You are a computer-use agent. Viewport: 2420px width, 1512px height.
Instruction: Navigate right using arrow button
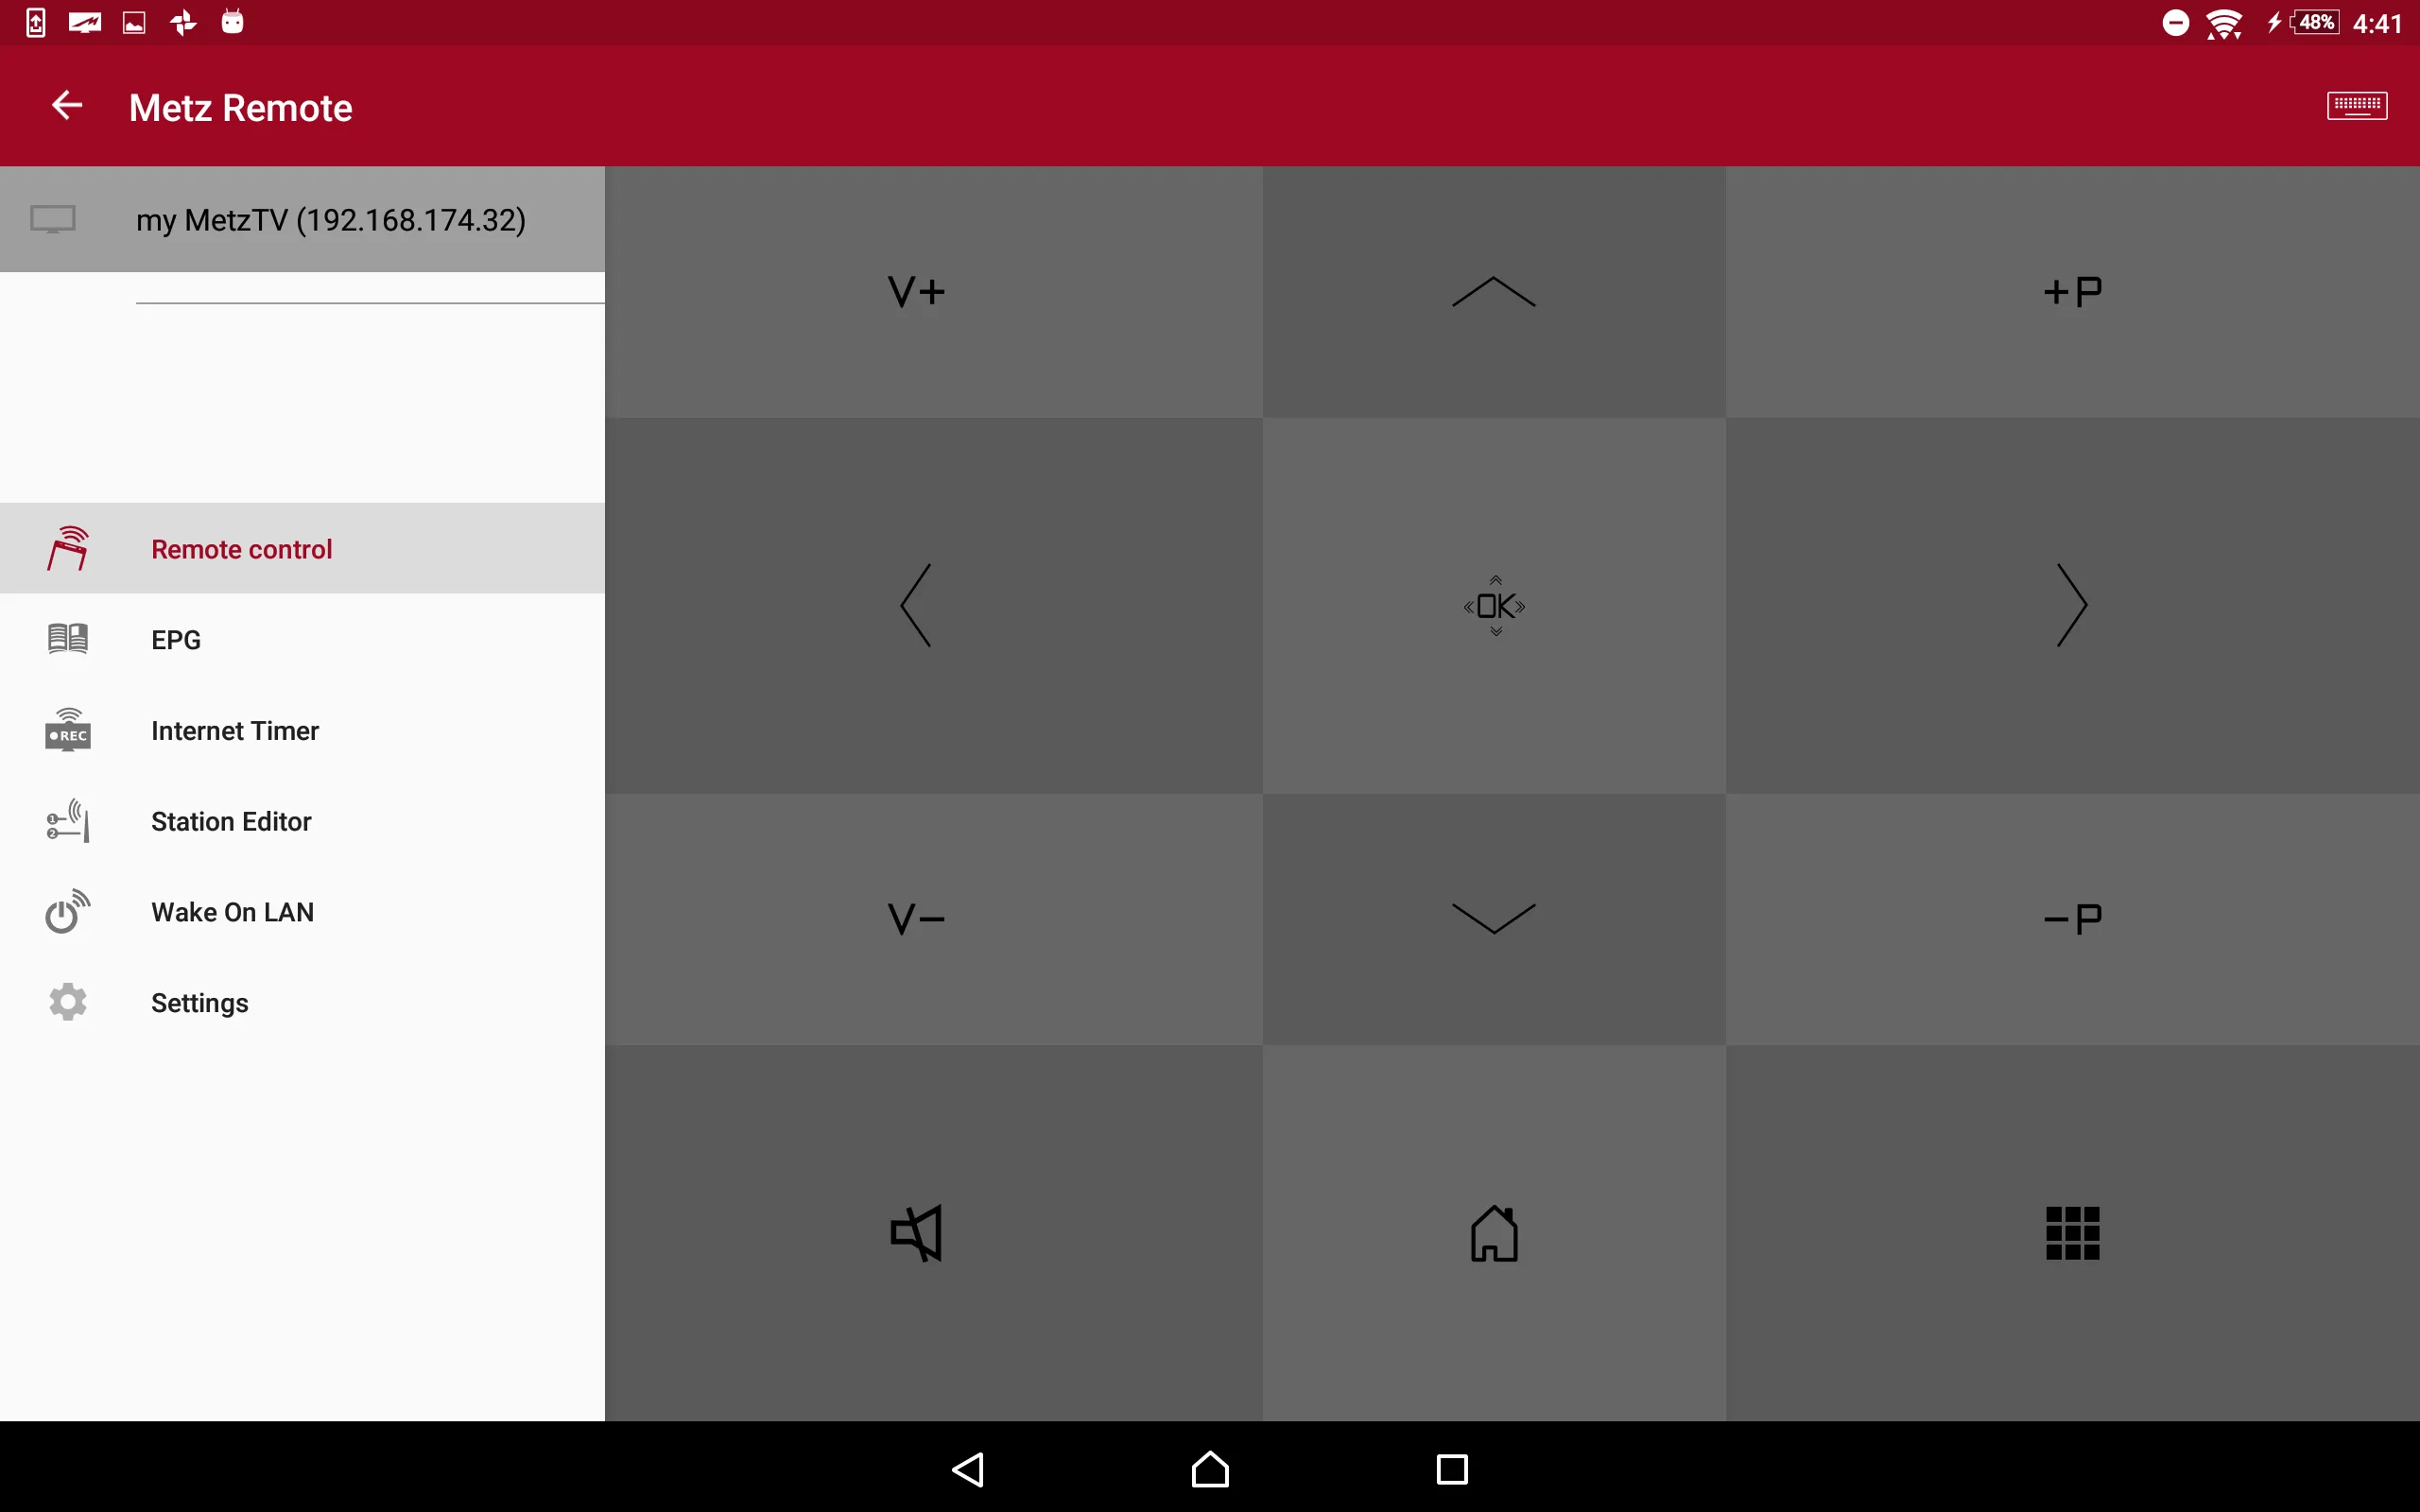[2070, 603]
